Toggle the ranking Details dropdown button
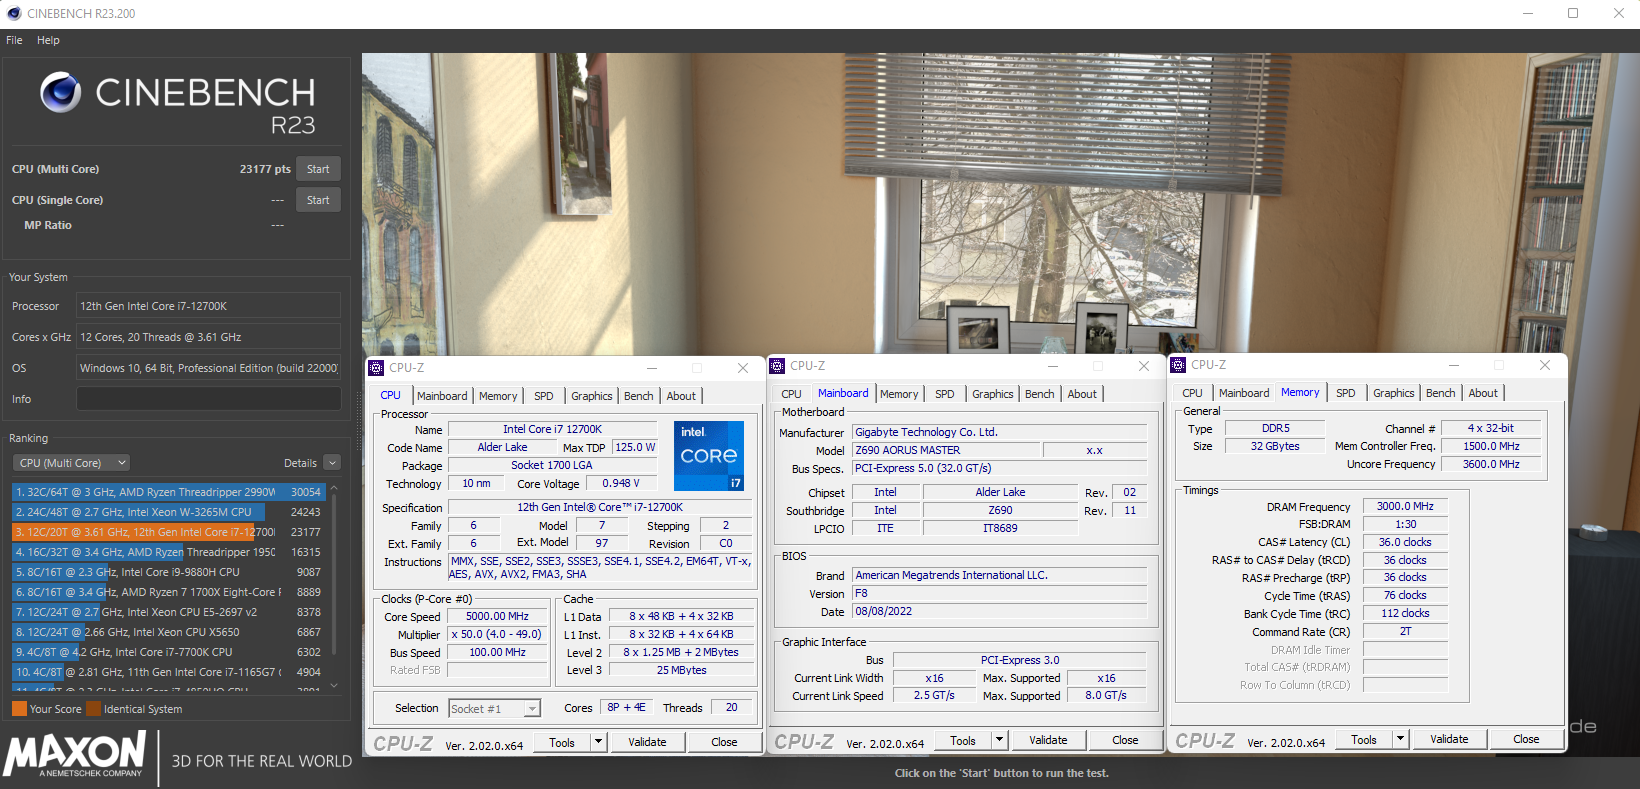 332,463
